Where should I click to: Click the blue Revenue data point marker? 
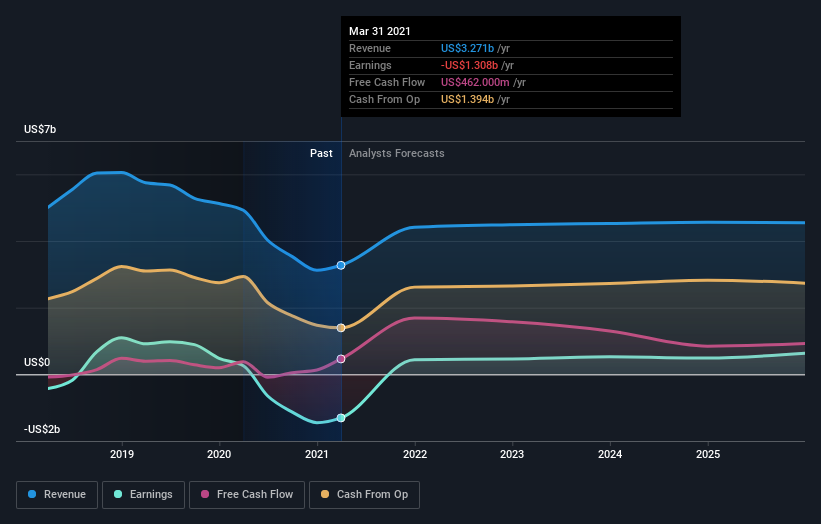point(341,265)
